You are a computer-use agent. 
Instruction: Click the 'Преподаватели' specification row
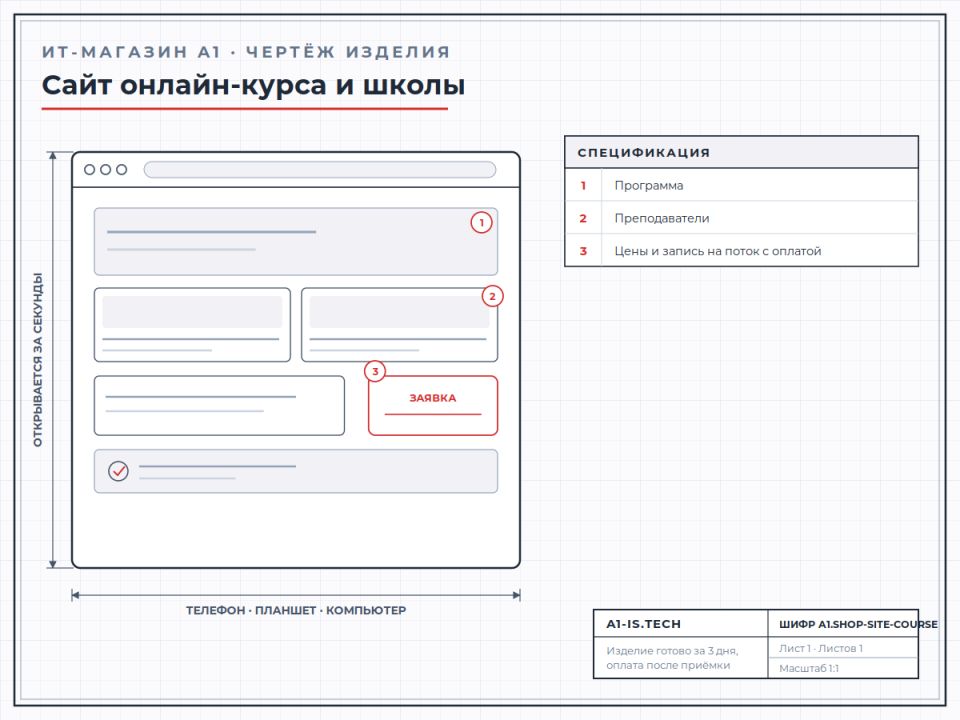pyautogui.click(x=741, y=218)
